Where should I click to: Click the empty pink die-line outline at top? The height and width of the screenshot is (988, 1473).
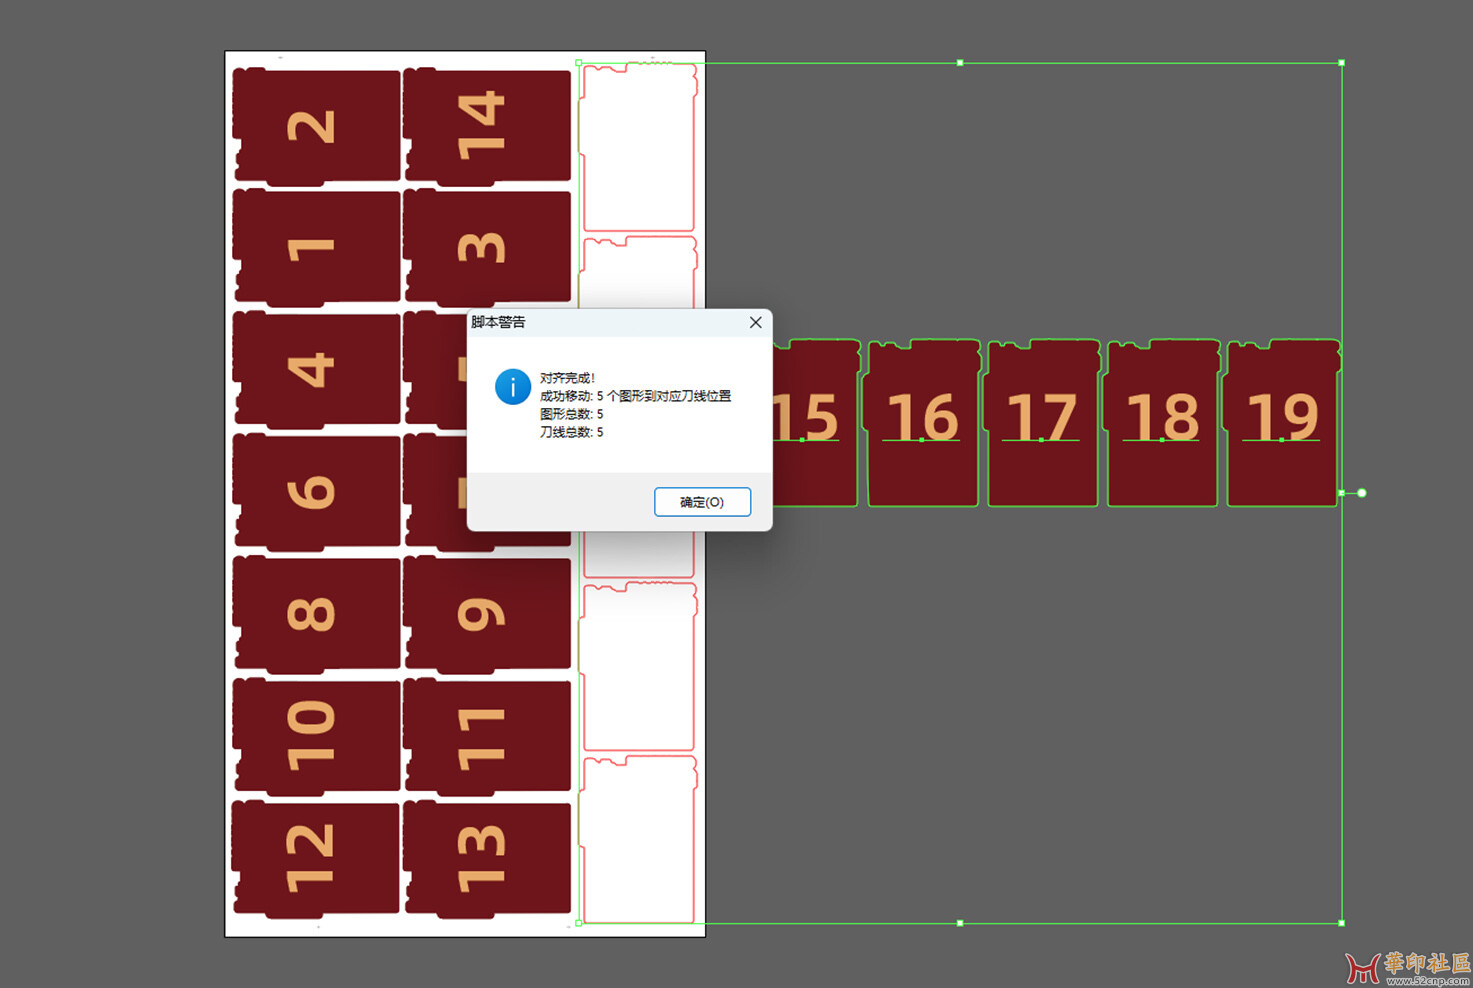(639, 147)
